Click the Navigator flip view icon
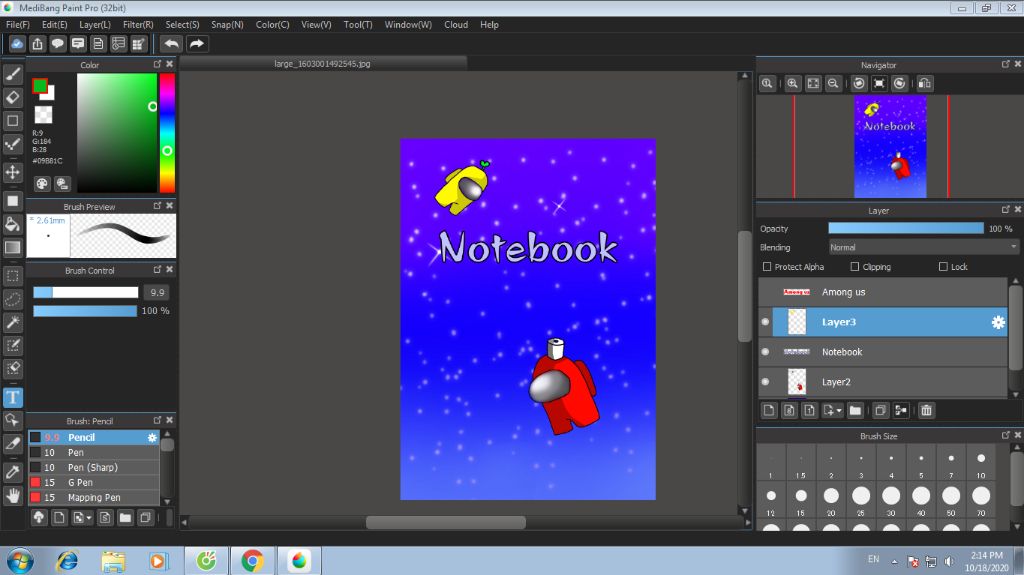This screenshot has height=575, width=1024. point(924,84)
